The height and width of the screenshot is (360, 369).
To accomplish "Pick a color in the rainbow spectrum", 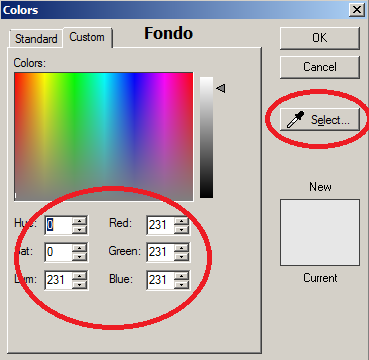I will (103, 136).
